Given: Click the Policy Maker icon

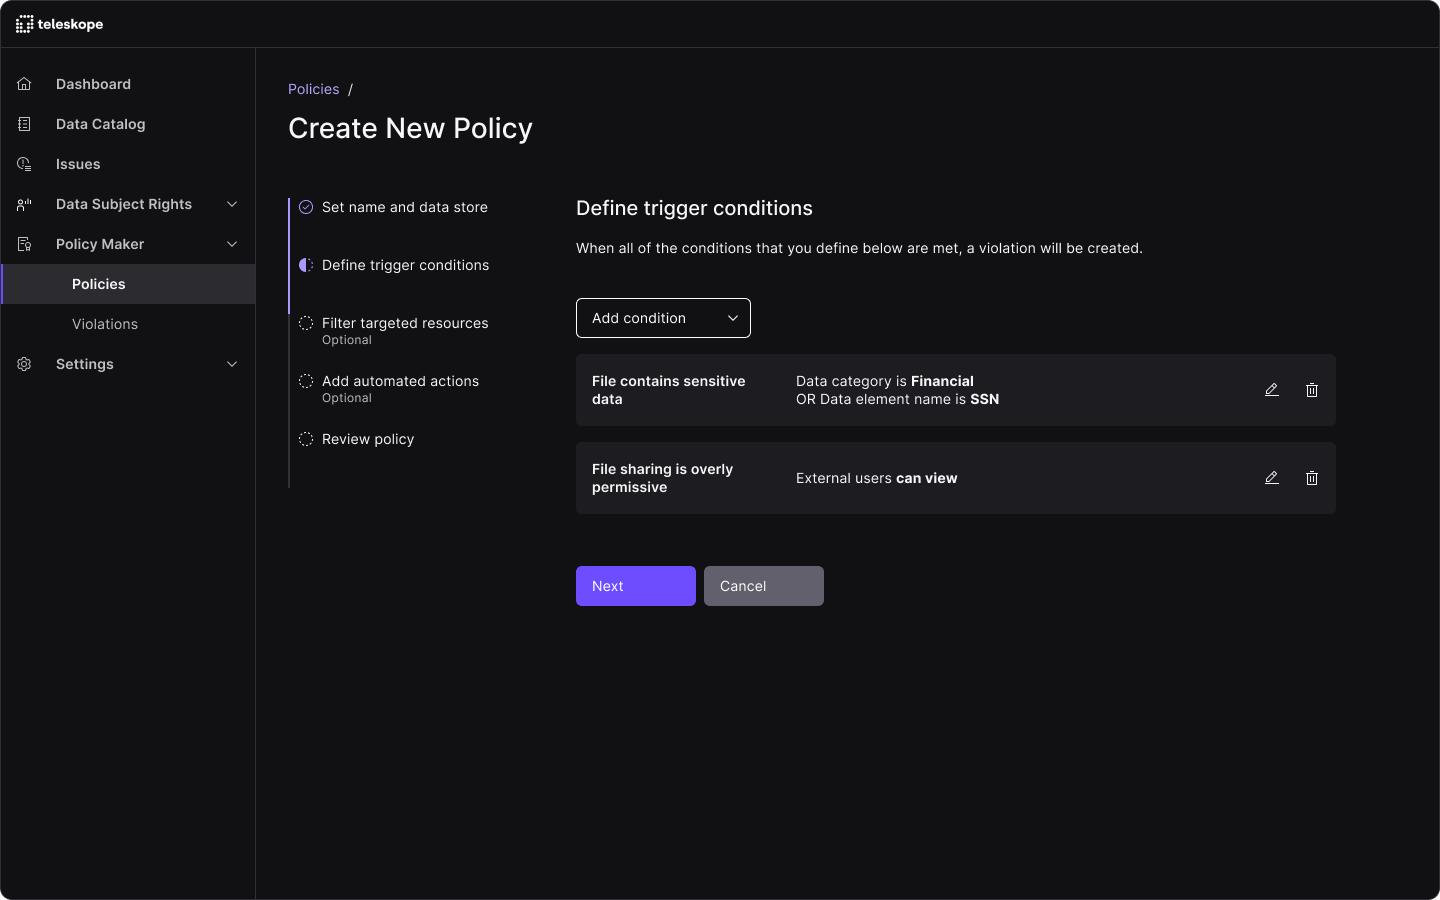Looking at the screenshot, I should [24, 244].
